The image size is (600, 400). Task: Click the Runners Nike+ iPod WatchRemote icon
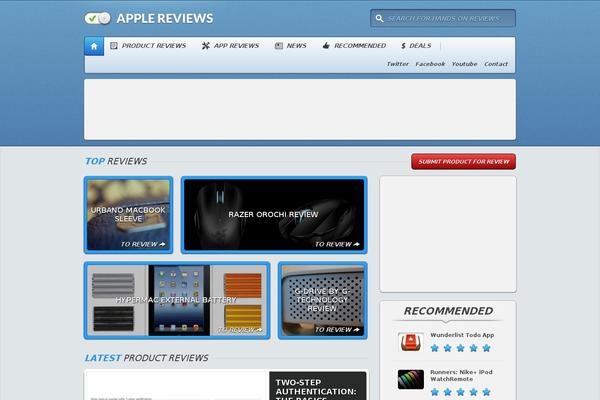(411, 379)
